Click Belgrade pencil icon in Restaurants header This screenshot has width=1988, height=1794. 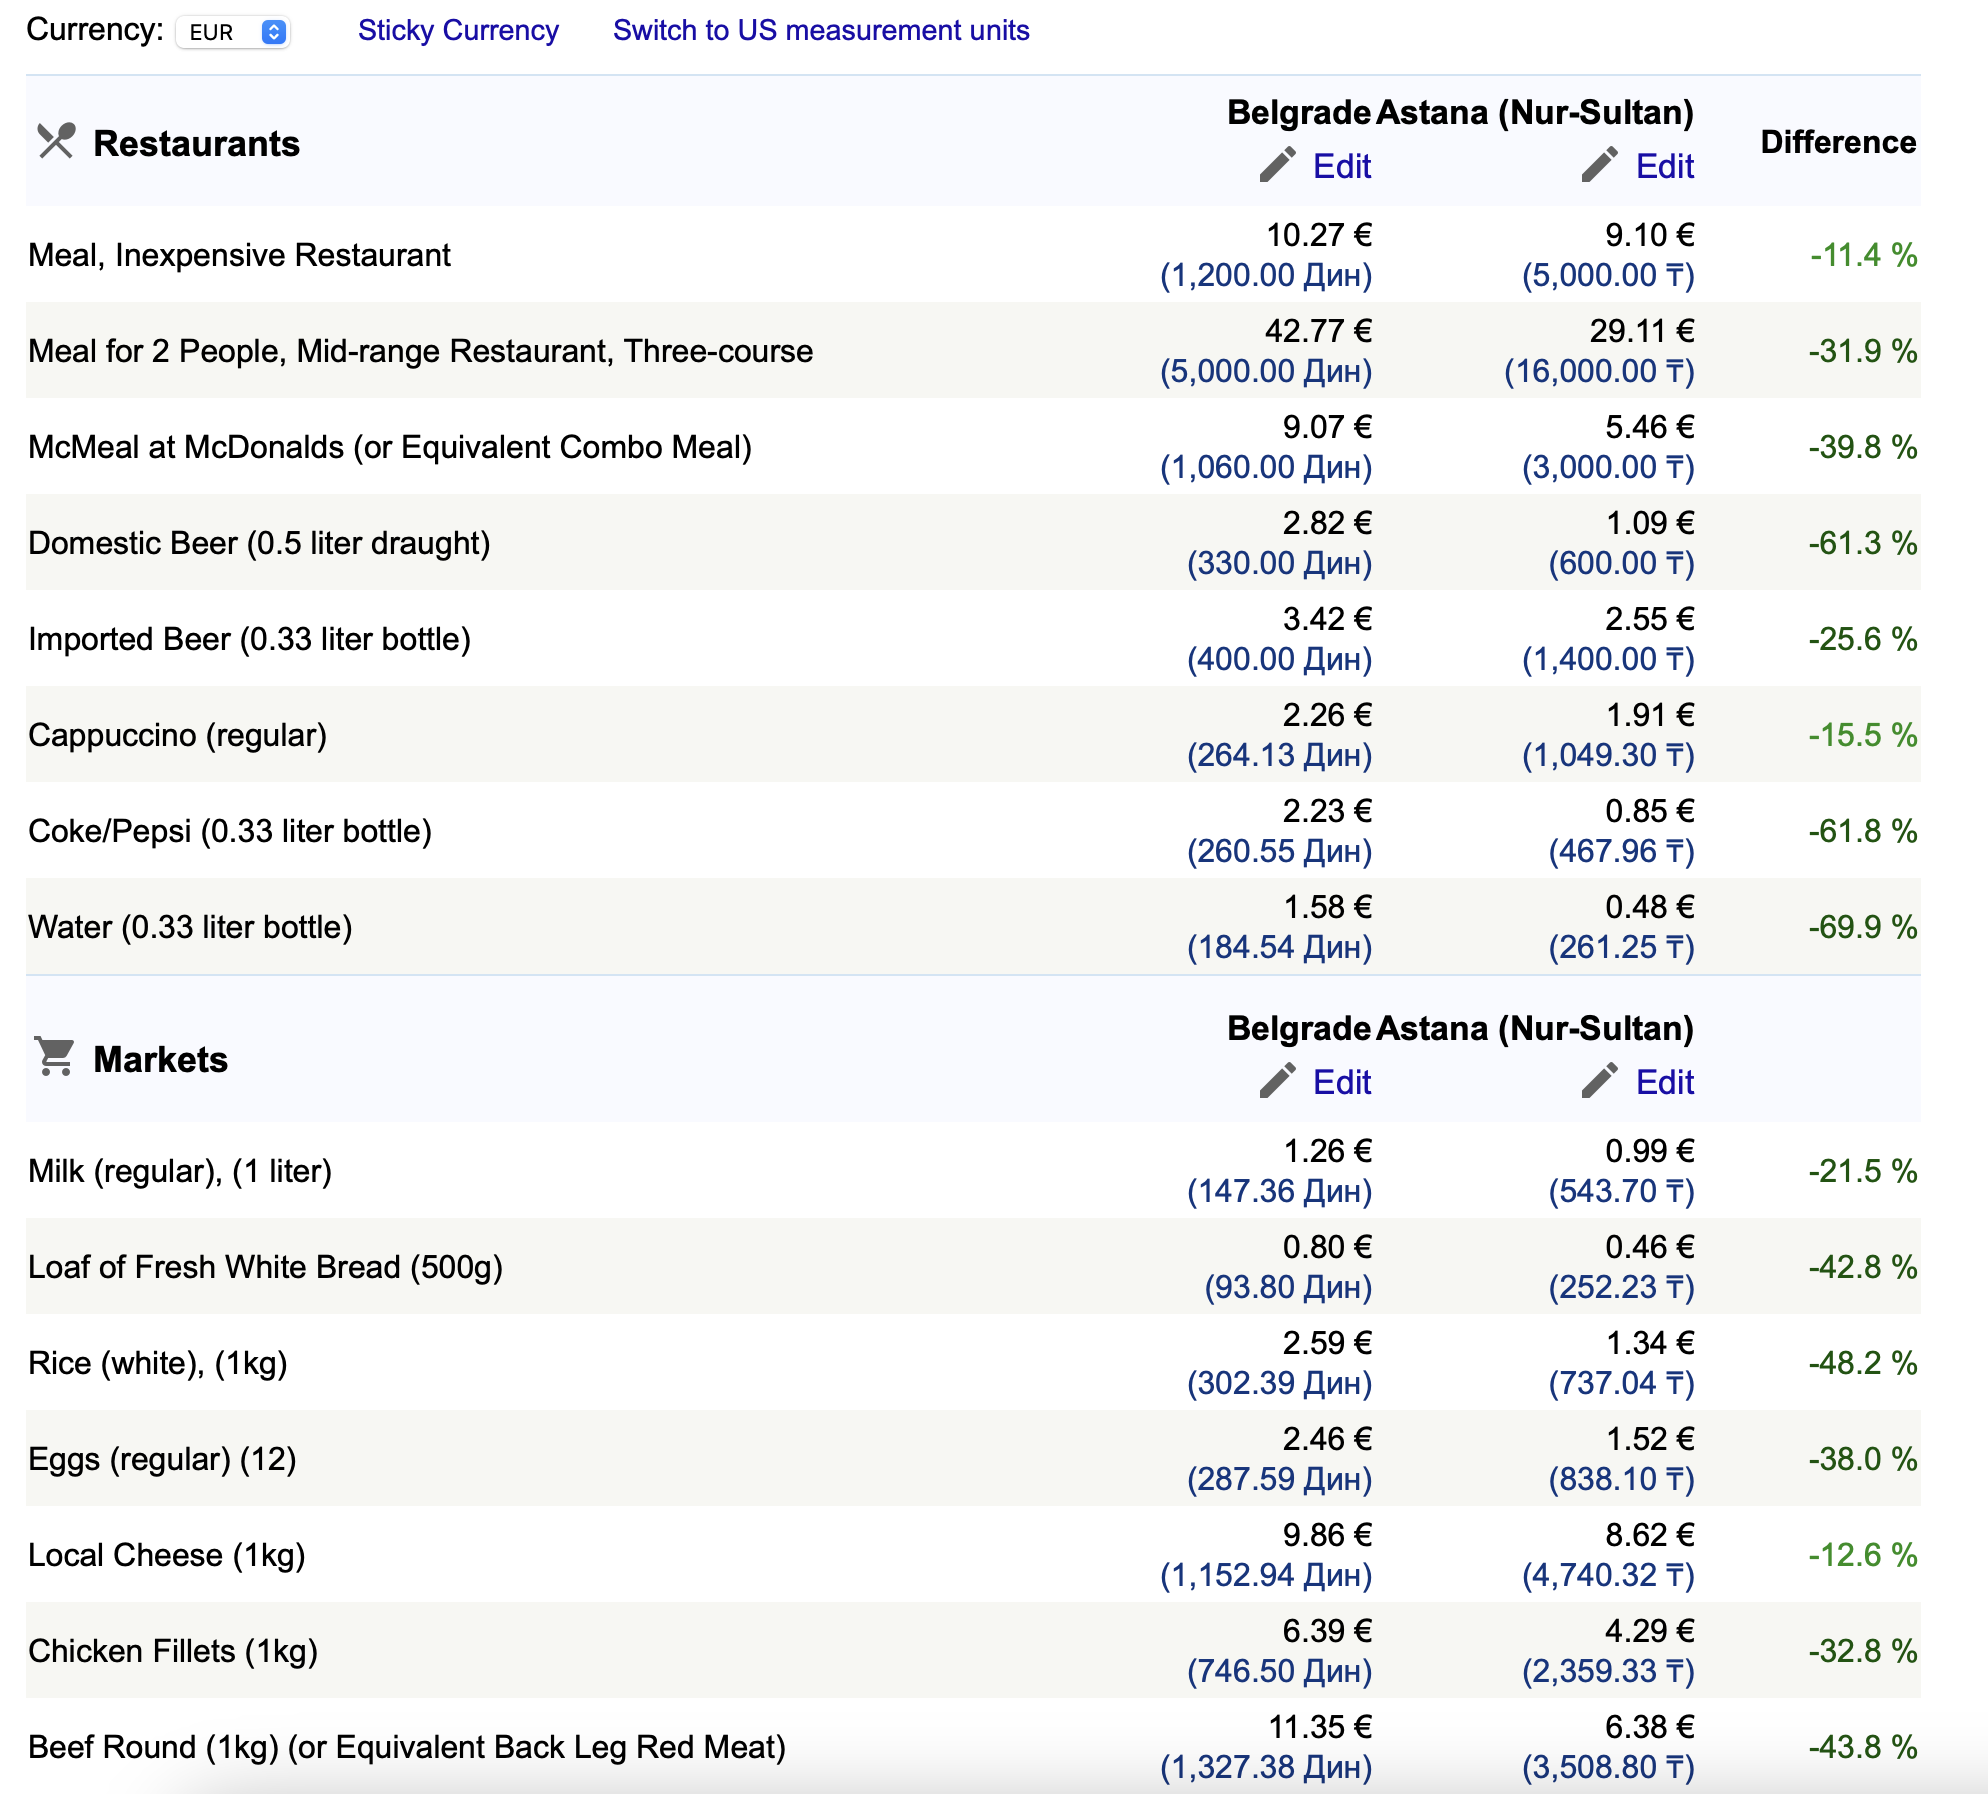(1277, 165)
